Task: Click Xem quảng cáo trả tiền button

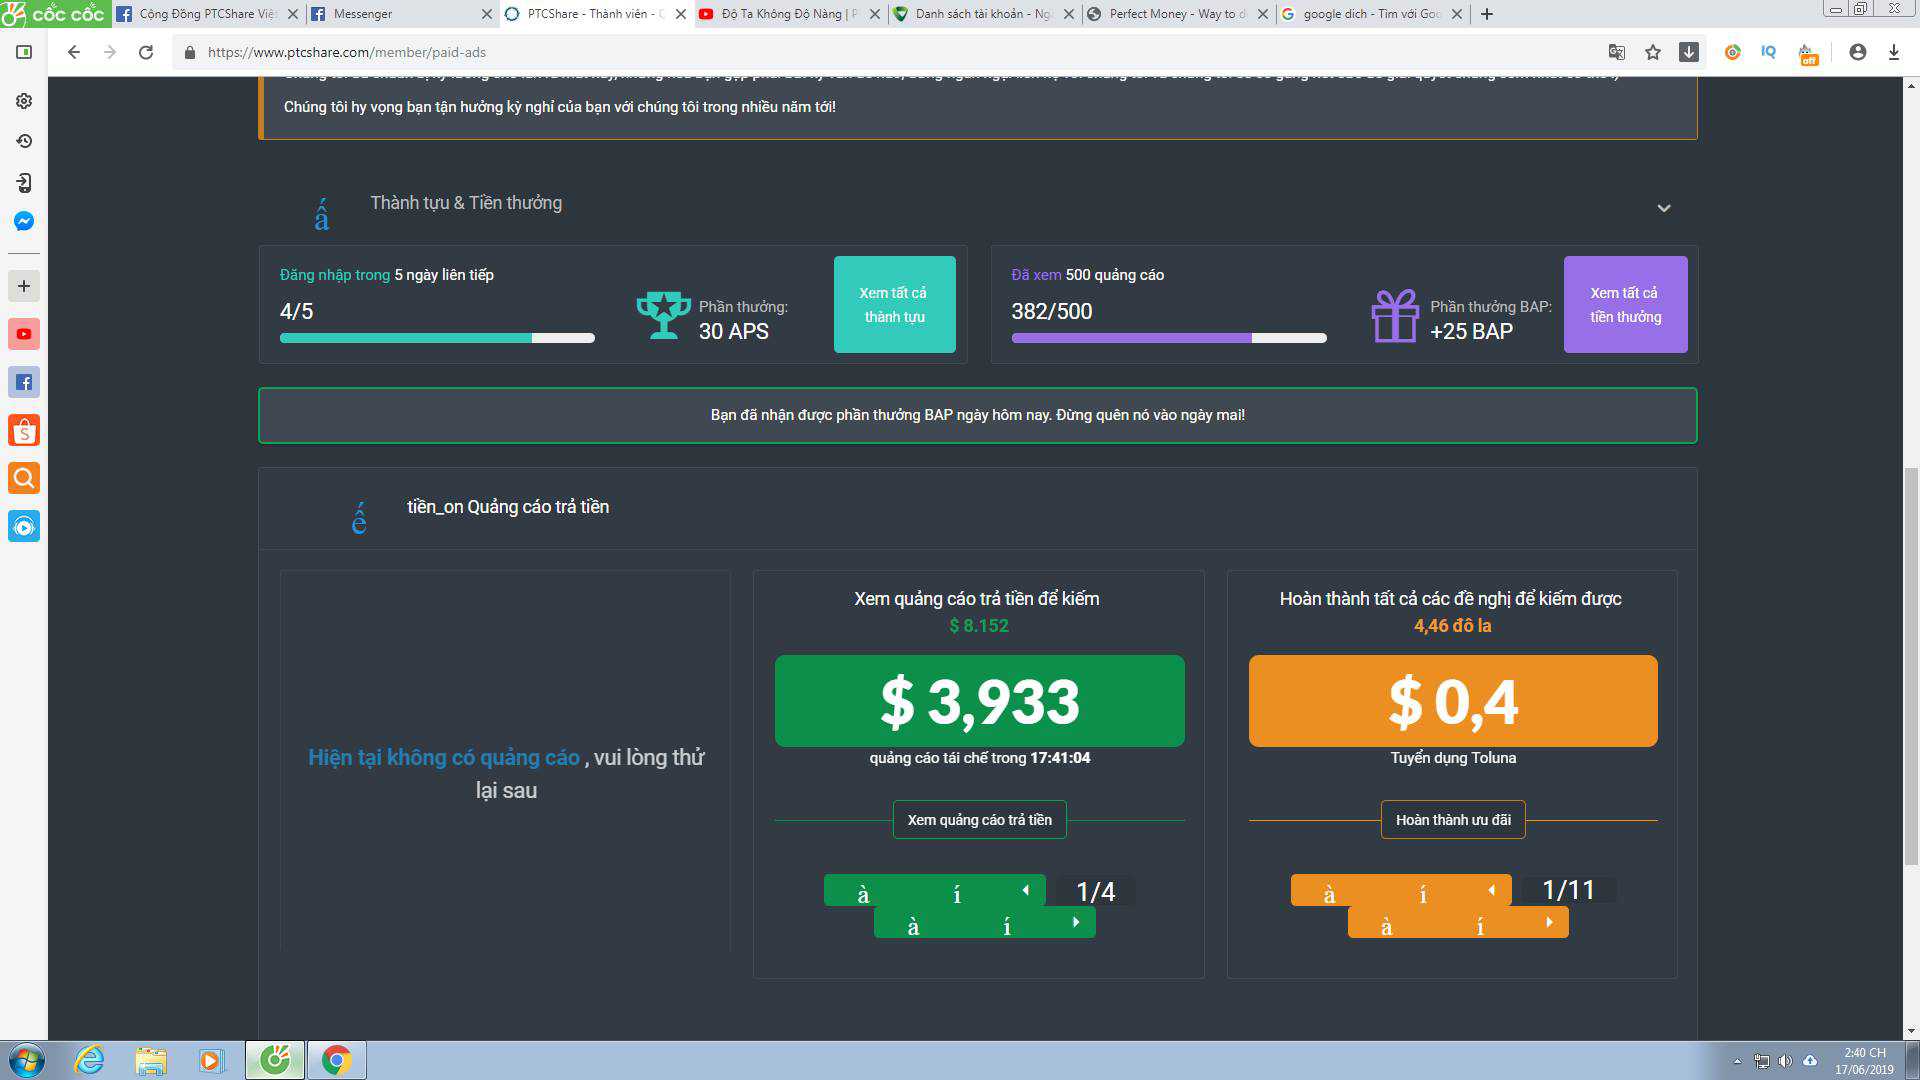Action: tap(980, 820)
